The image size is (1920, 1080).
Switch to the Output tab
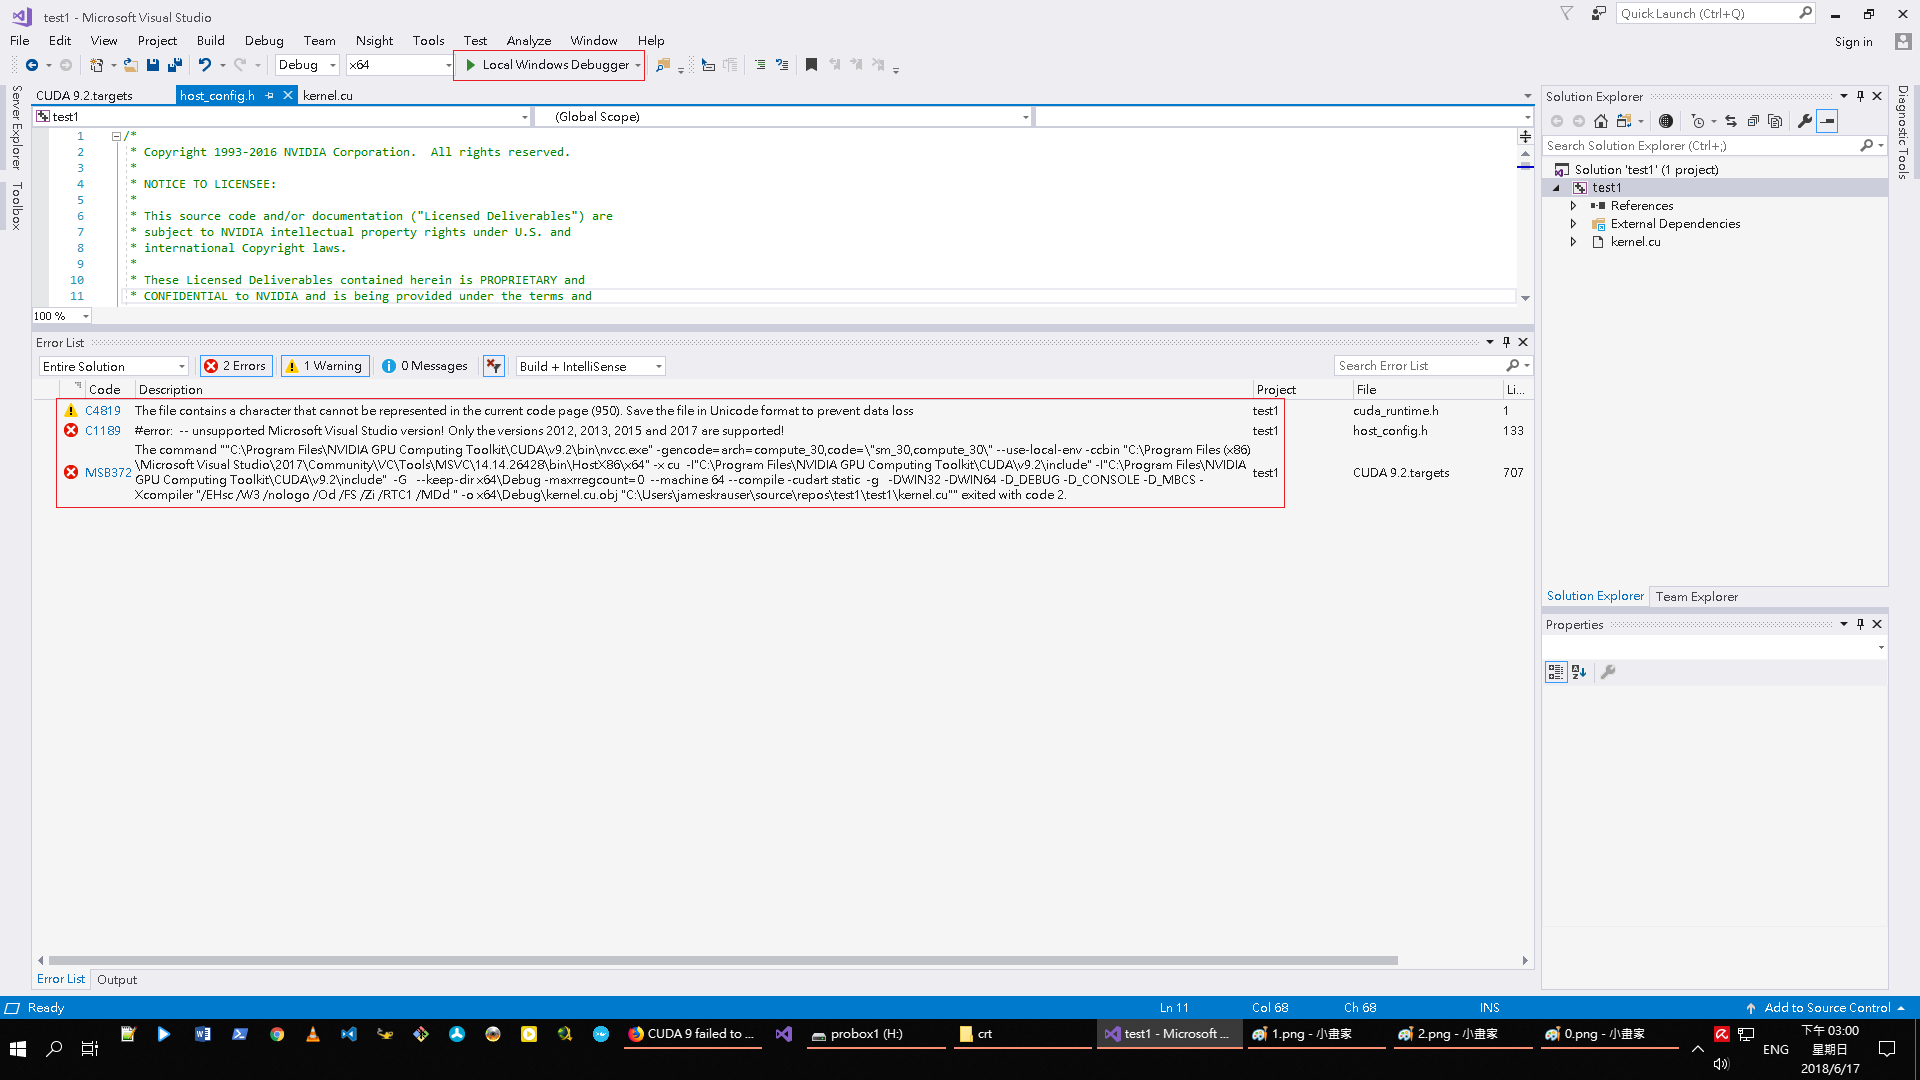pyautogui.click(x=117, y=980)
